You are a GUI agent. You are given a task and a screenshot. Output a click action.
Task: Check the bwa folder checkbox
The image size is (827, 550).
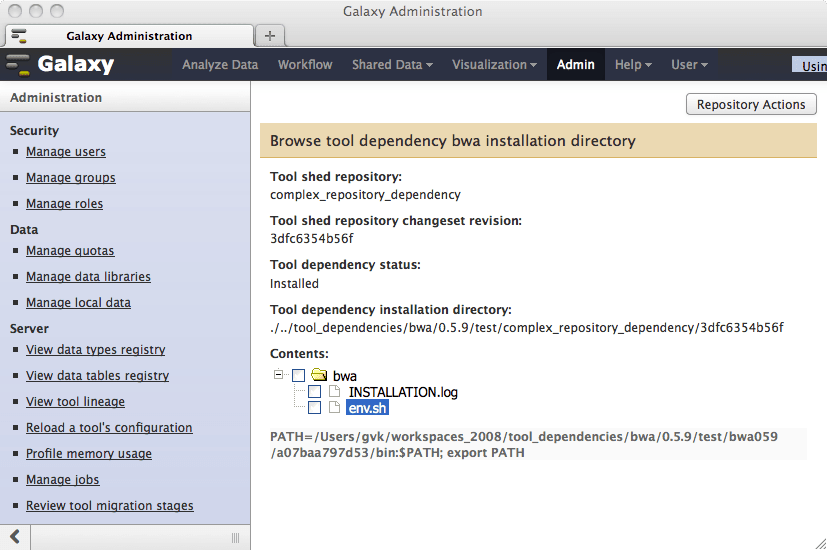(299, 376)
